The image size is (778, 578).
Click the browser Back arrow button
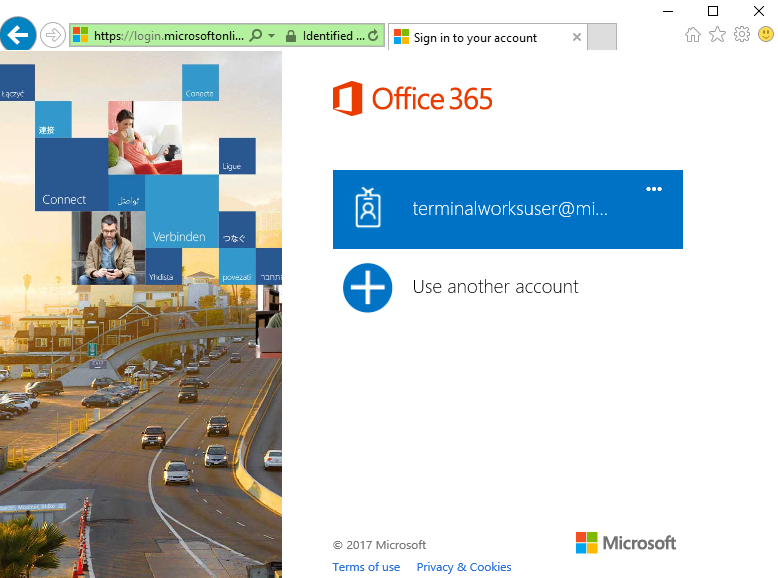point(18,35)
